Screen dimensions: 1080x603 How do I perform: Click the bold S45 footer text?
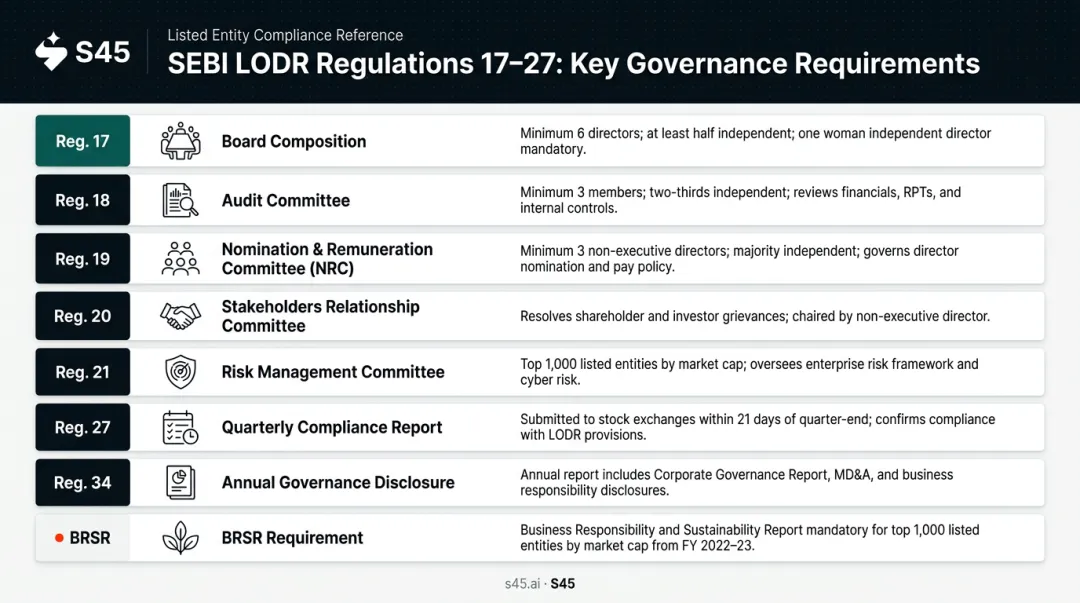(x=563, y=584)
